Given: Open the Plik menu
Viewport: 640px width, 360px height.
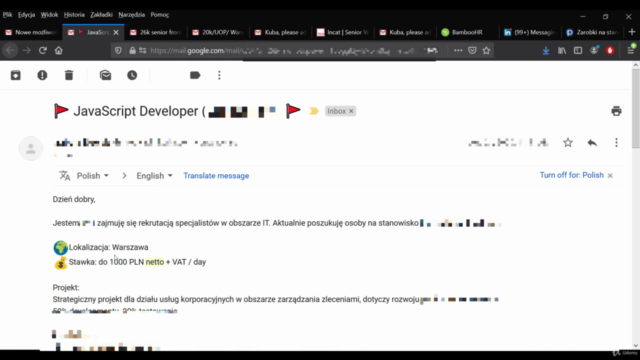Looking at the screenshot, I should coord(7,15).
